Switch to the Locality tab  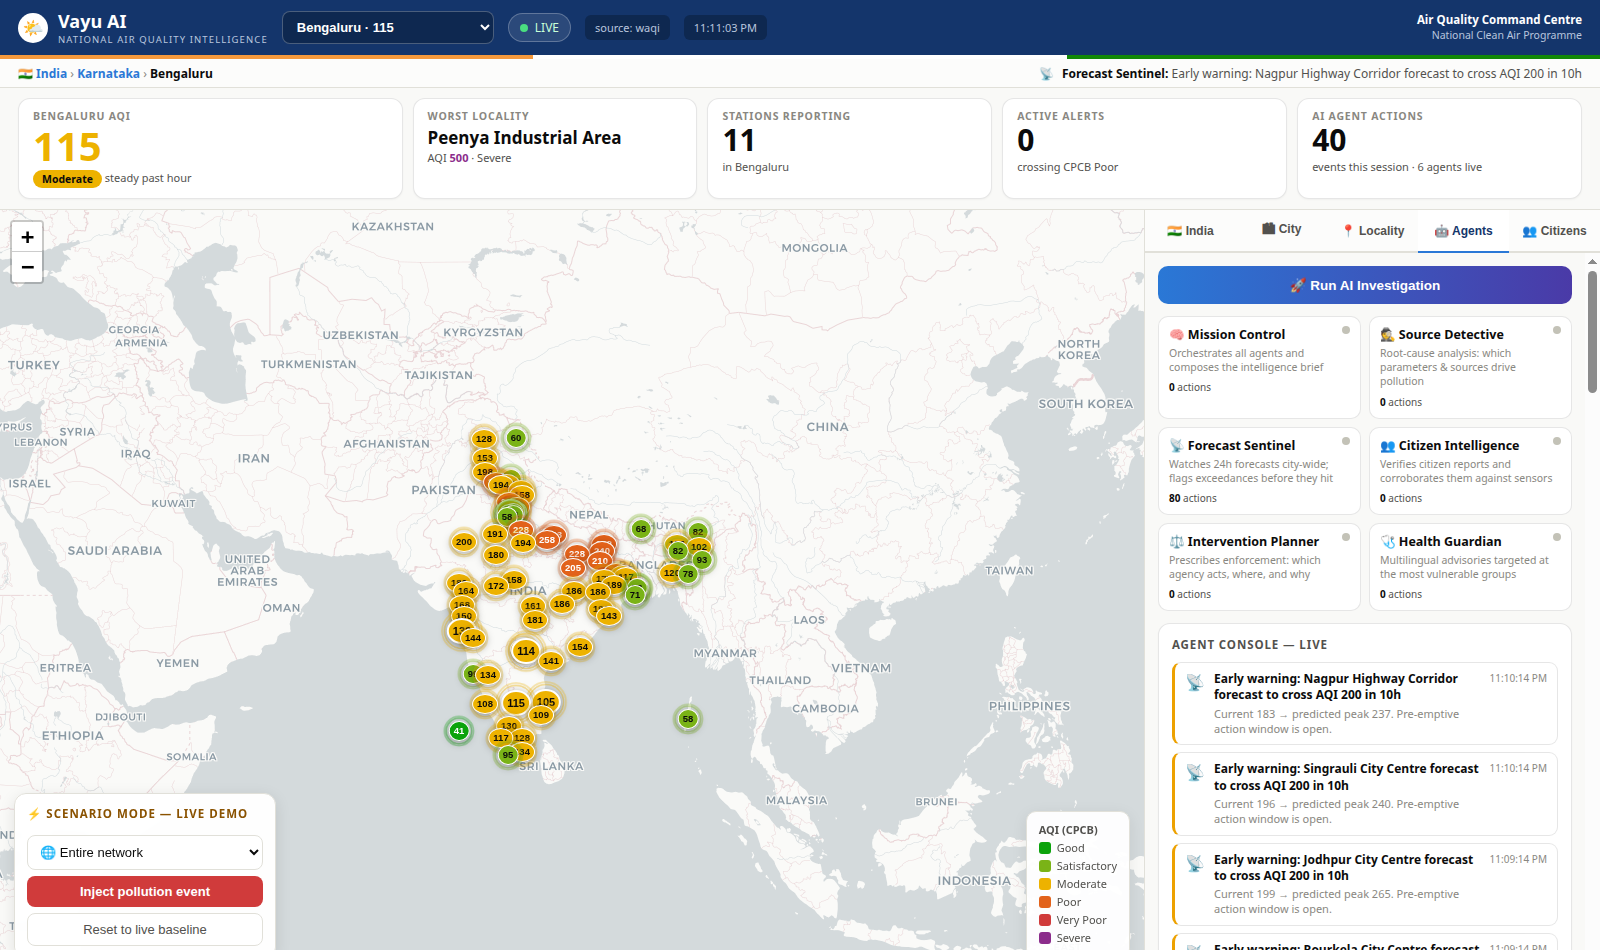tap(1373, 231)
